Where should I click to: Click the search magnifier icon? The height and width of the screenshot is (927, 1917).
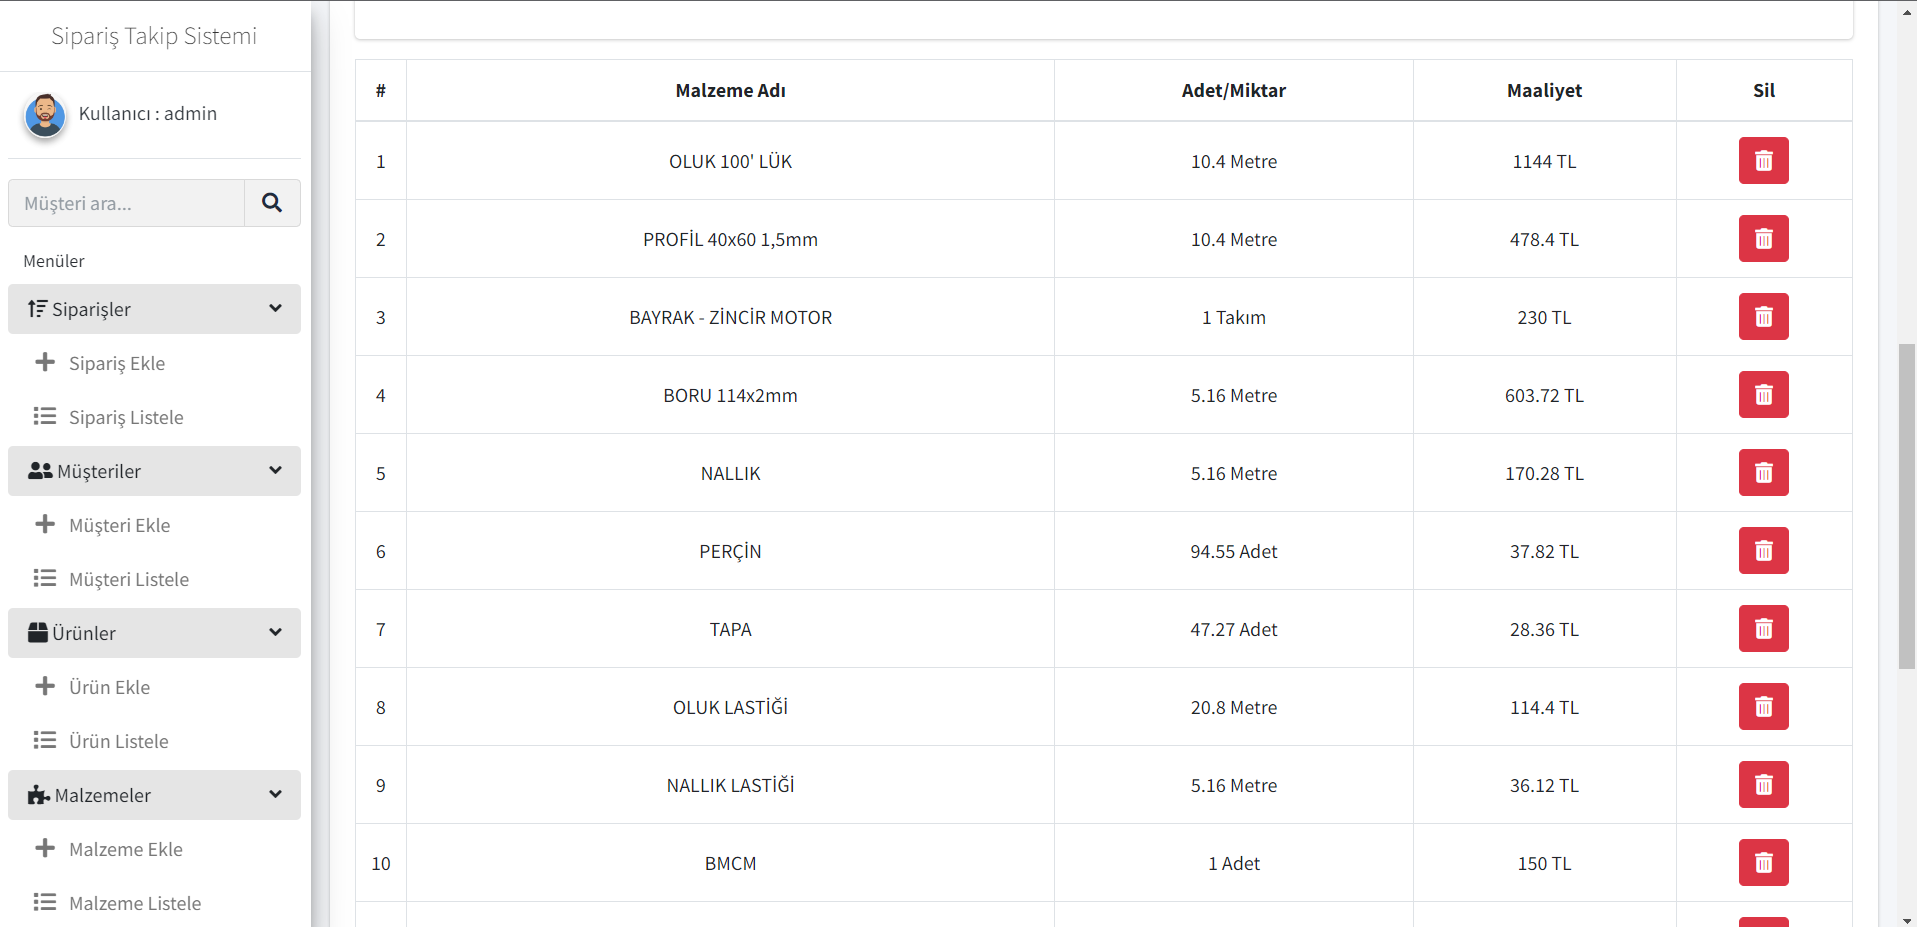(272, 203)
